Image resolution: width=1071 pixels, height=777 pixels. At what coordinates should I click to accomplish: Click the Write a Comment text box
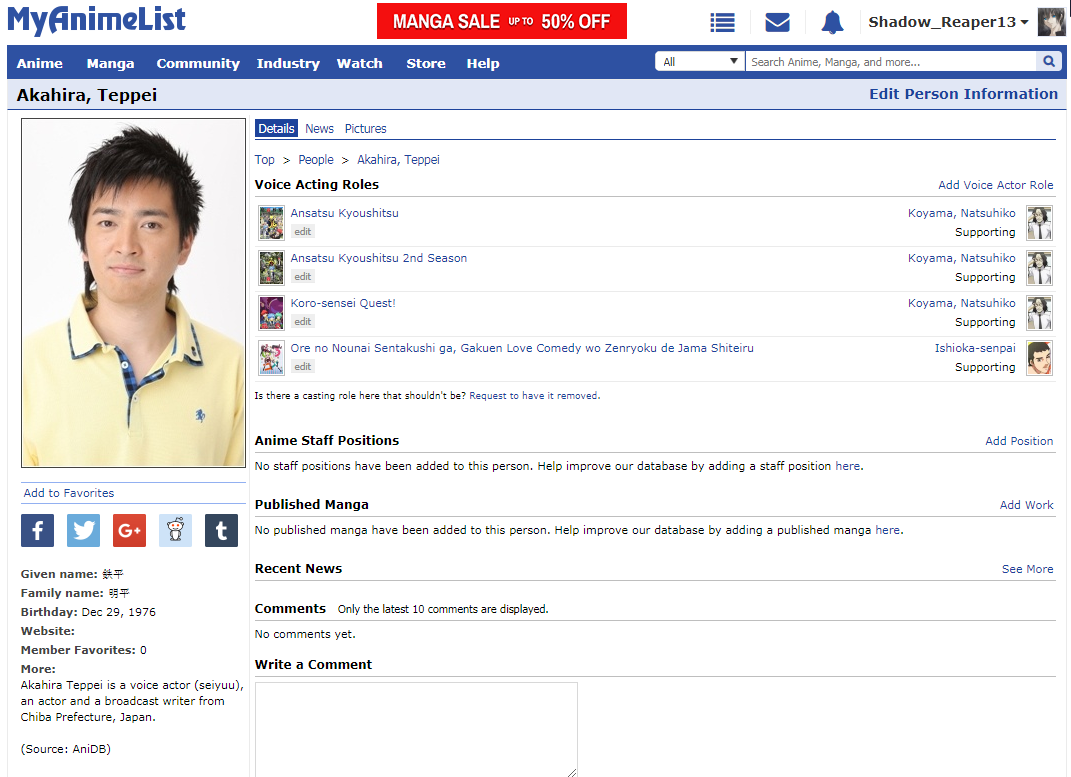click(x=416, y=729)
